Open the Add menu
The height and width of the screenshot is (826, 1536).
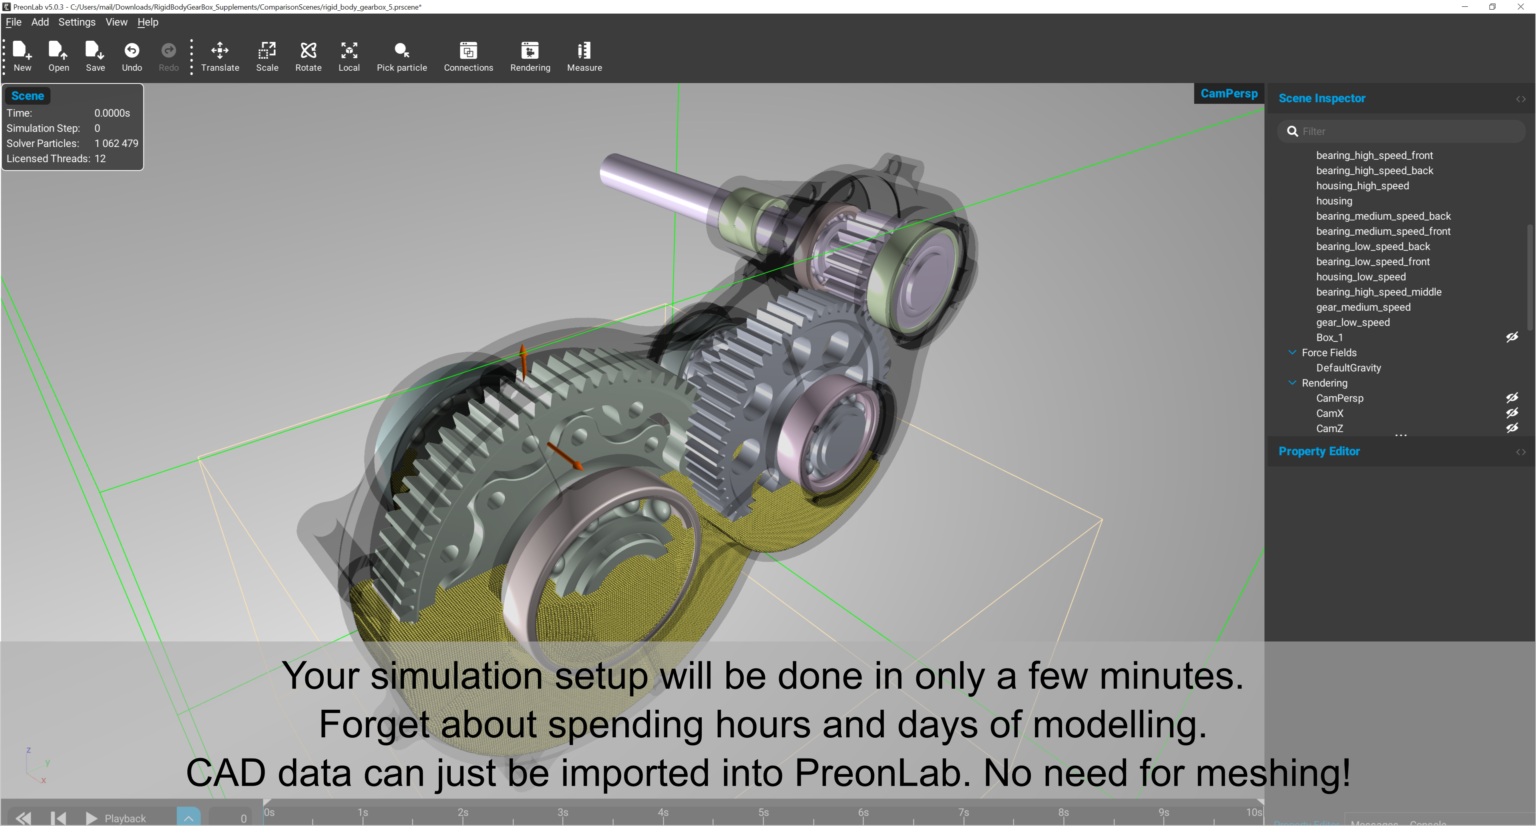click(x=39, y=21)
